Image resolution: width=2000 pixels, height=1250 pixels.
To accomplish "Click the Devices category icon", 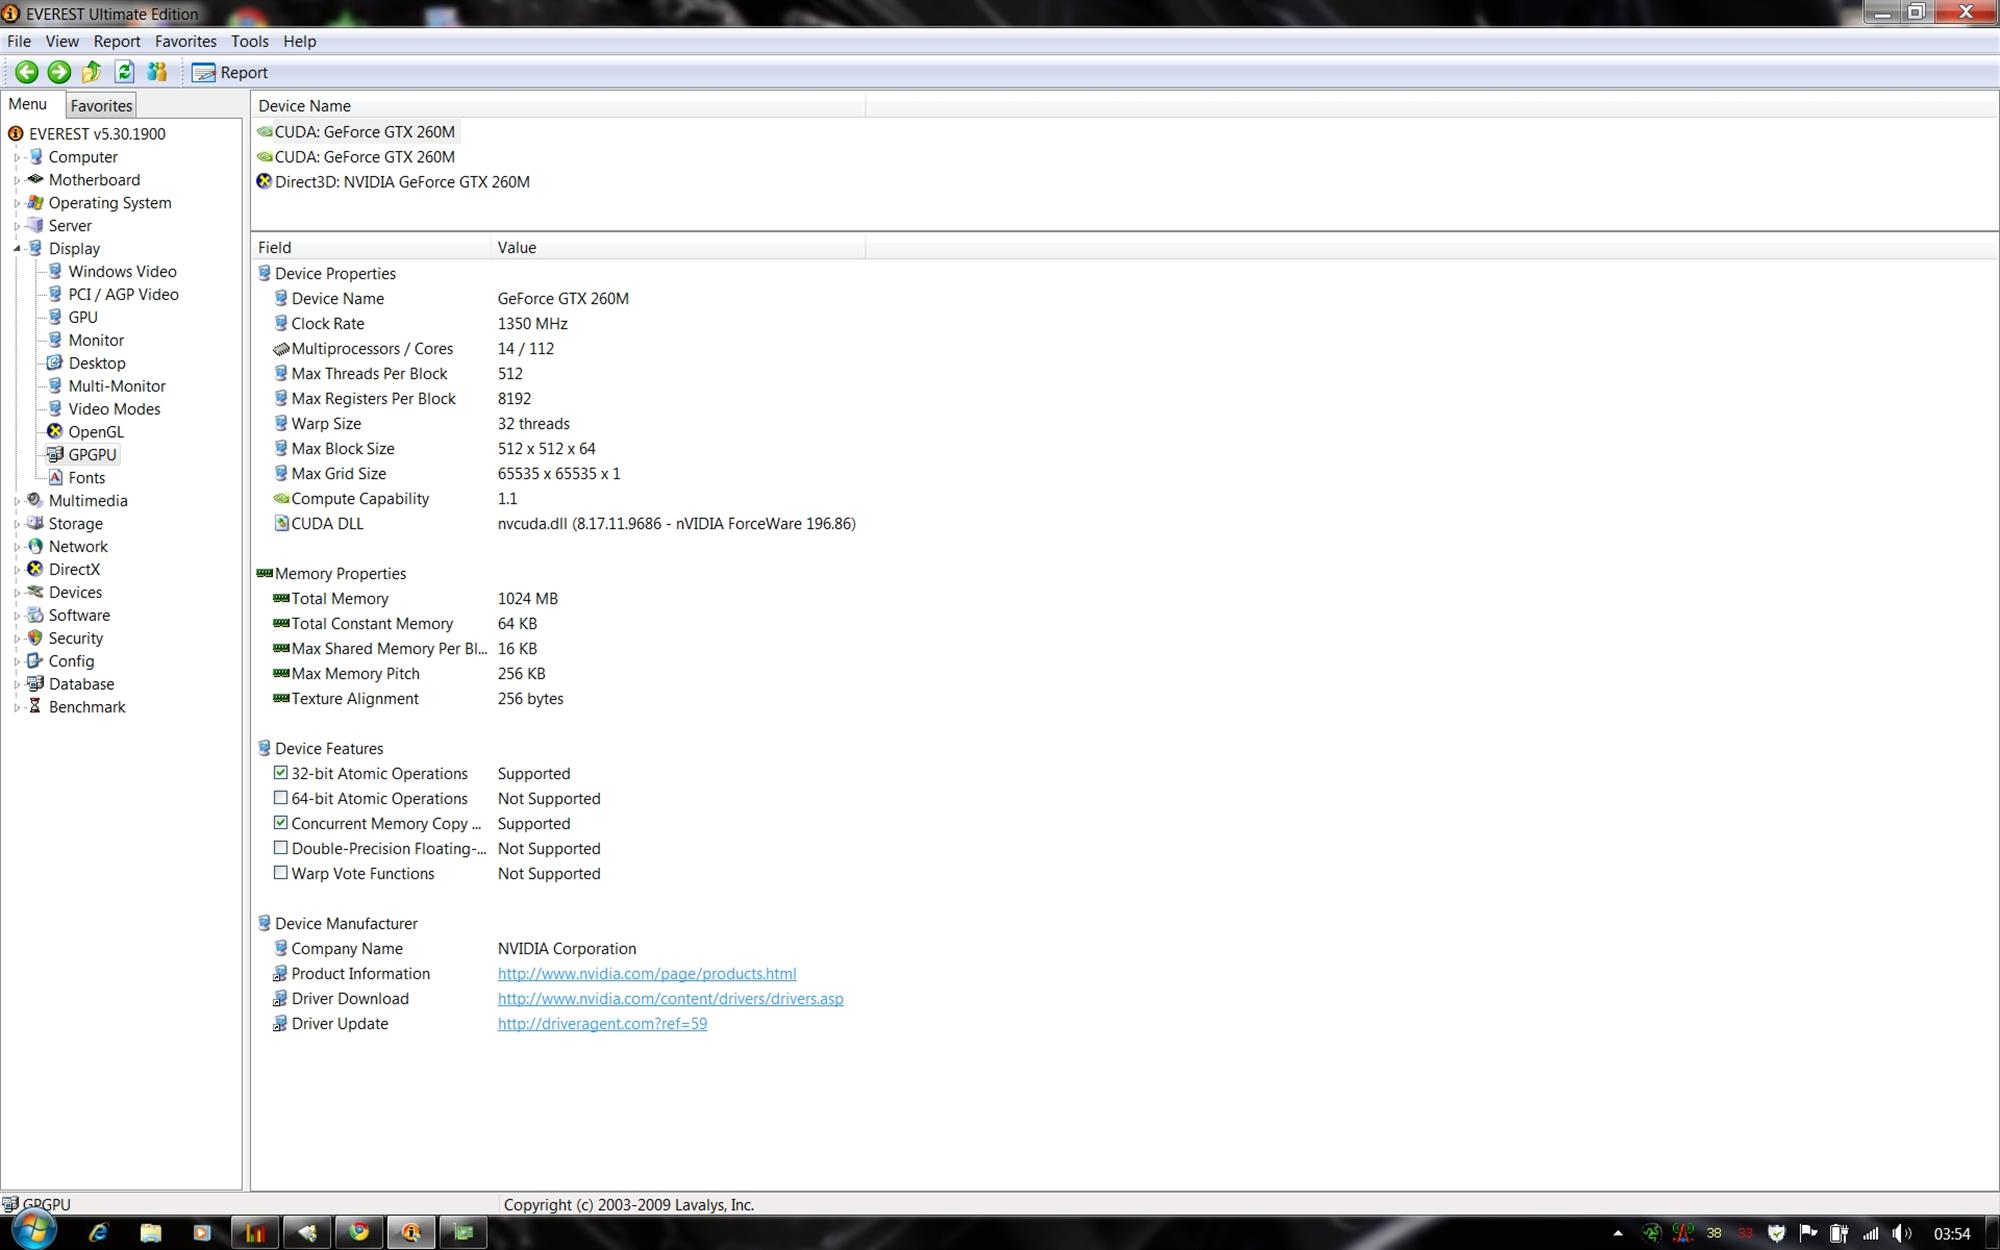I will coord(35,592).
